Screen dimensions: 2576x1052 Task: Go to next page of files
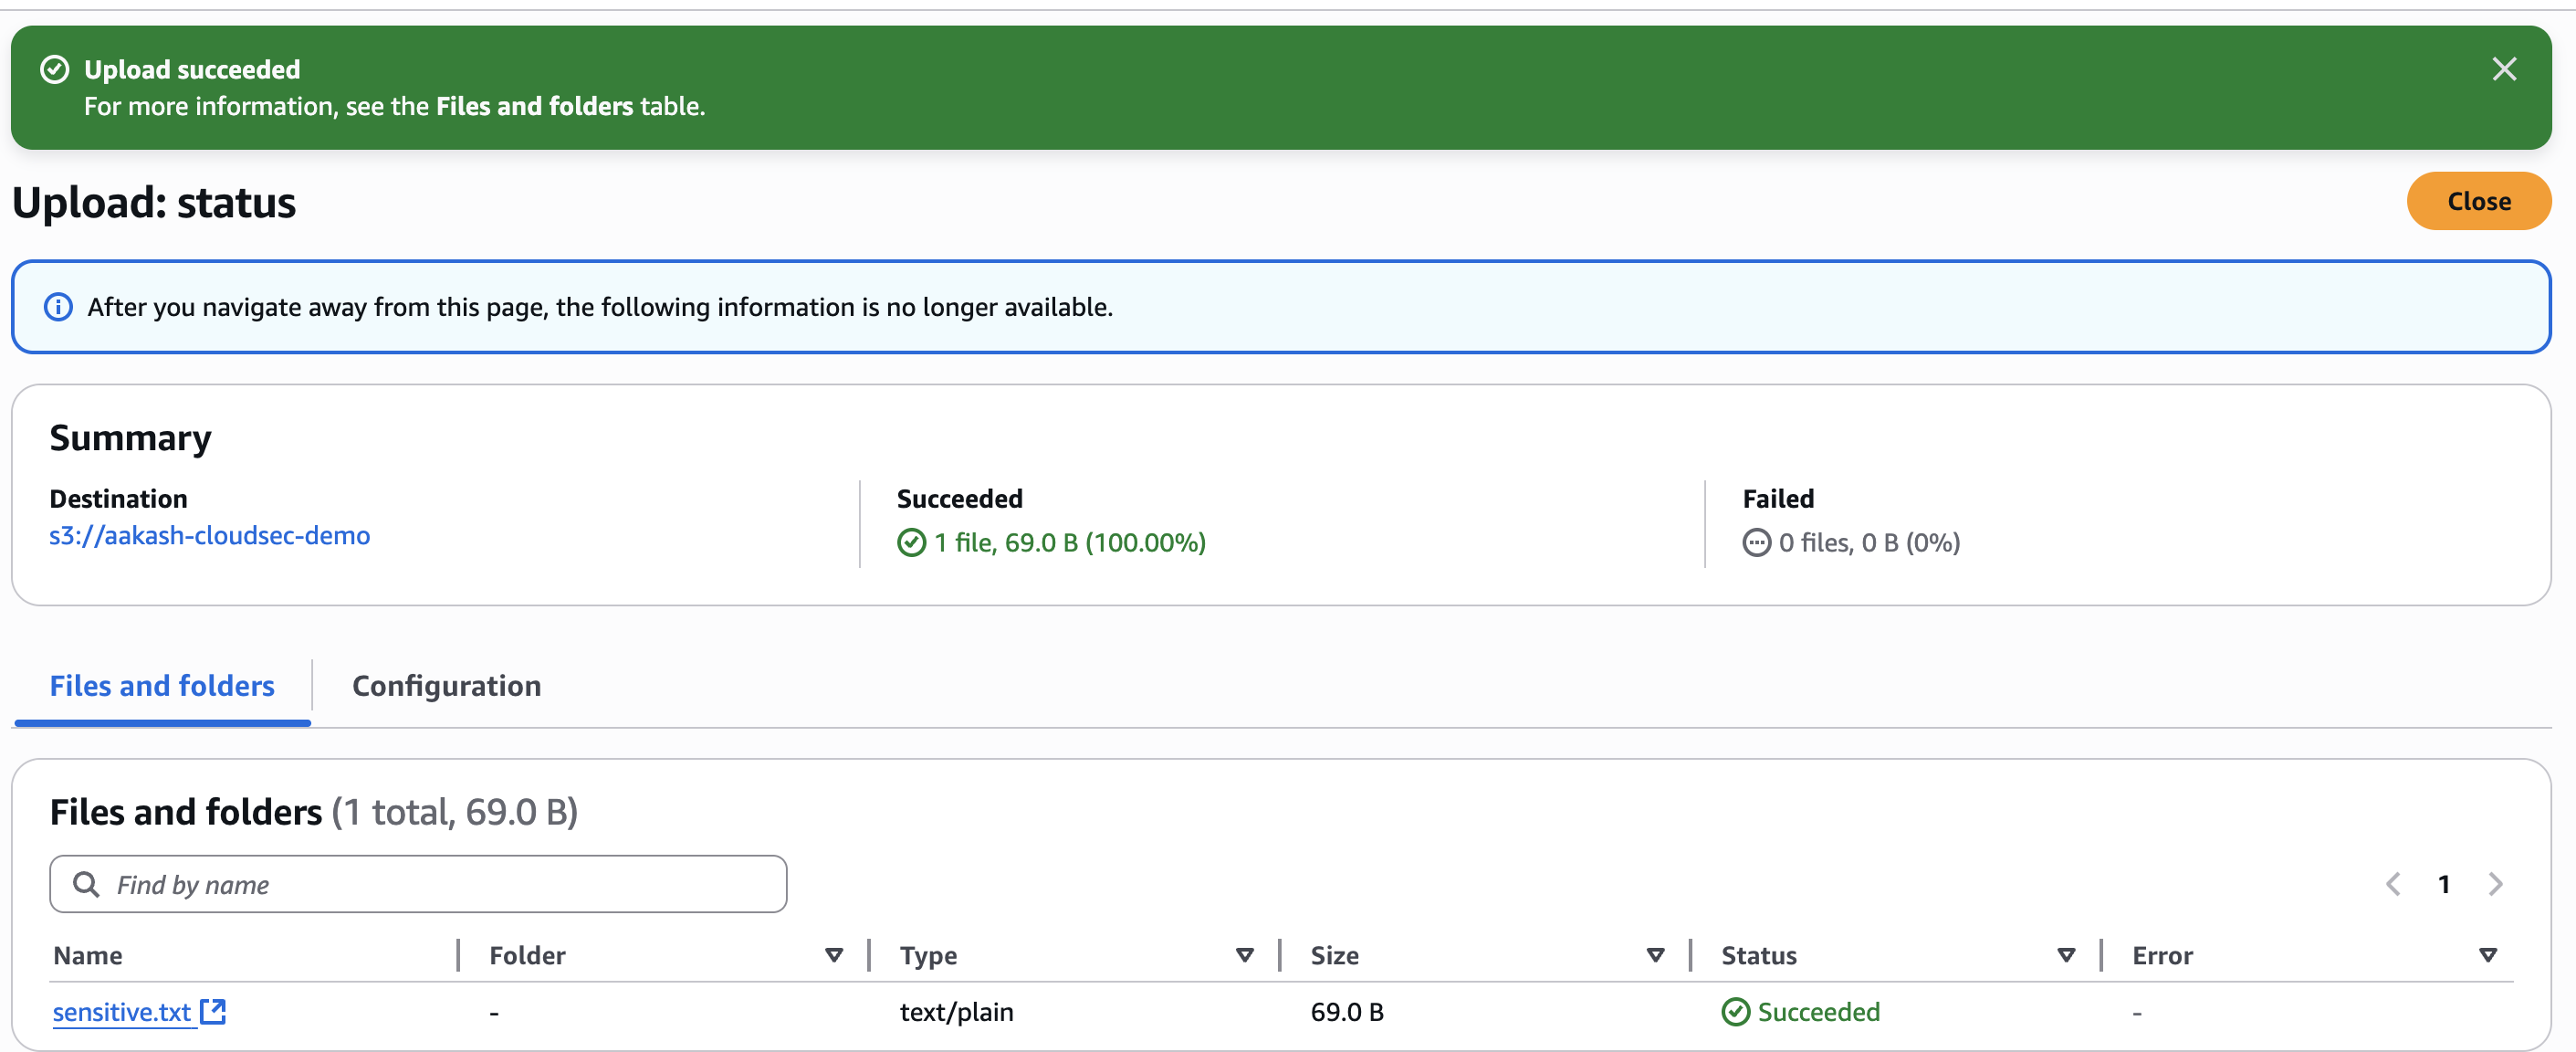click(x=2495, y=884)
